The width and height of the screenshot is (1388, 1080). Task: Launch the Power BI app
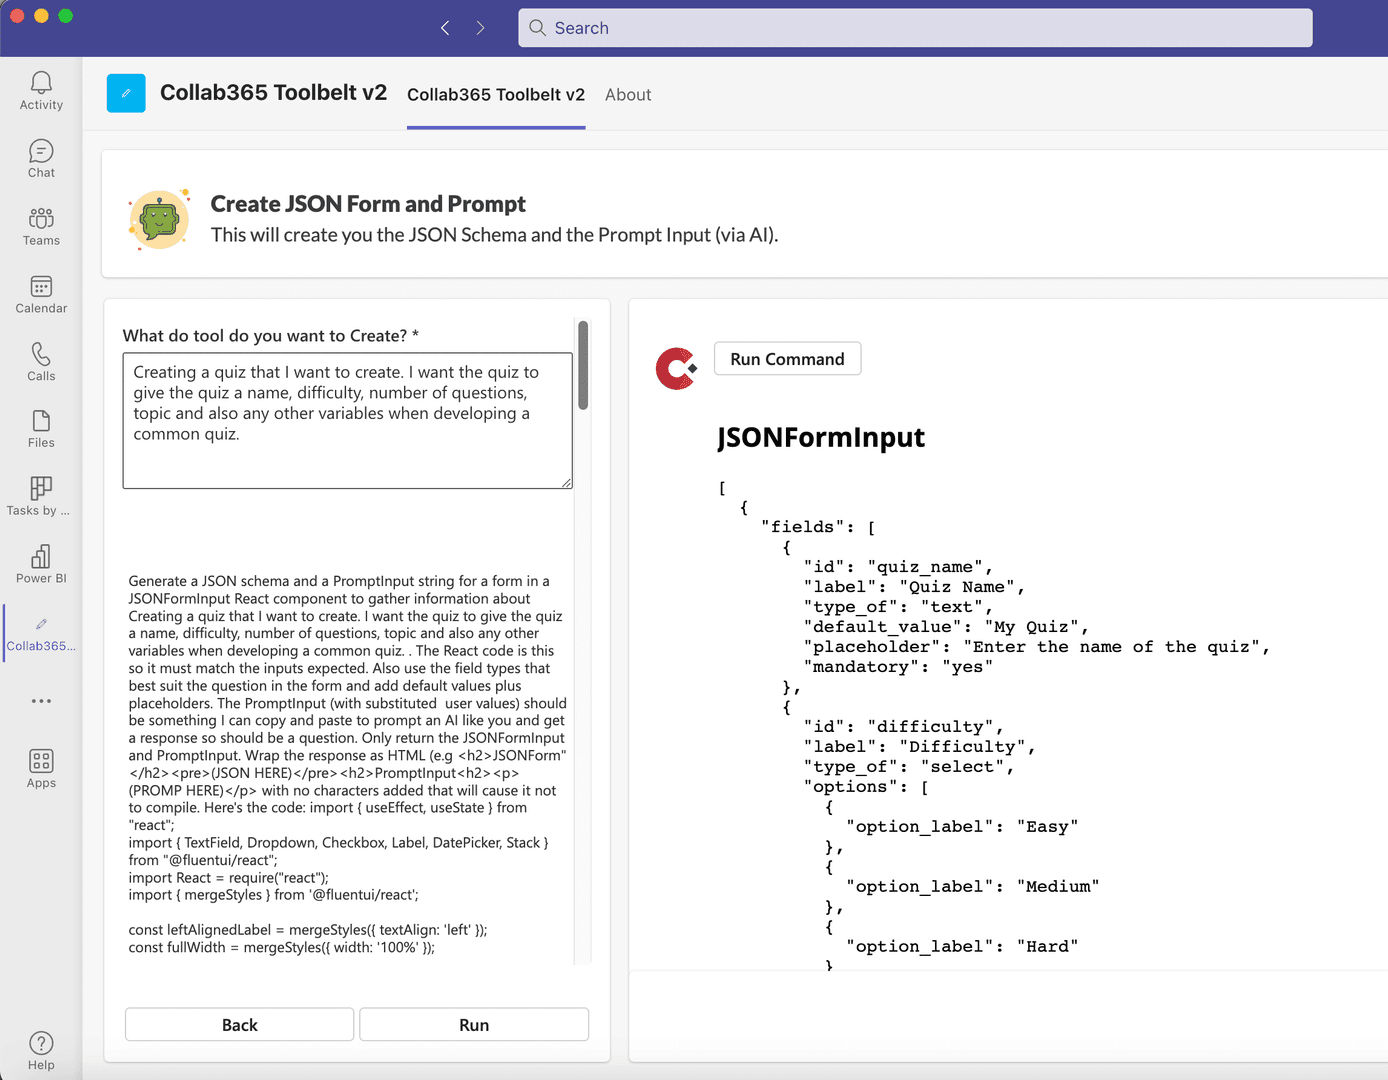click(x=41, y=562)
